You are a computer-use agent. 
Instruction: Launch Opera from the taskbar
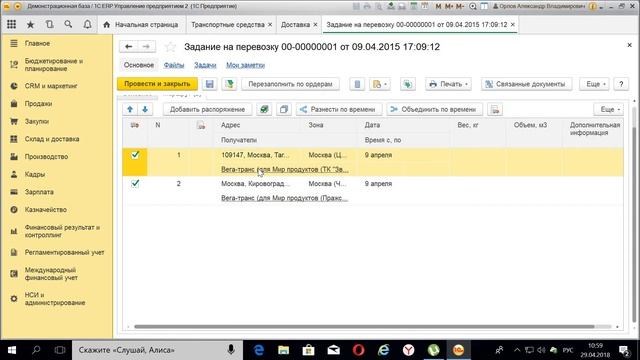click(x=358, y=350)
